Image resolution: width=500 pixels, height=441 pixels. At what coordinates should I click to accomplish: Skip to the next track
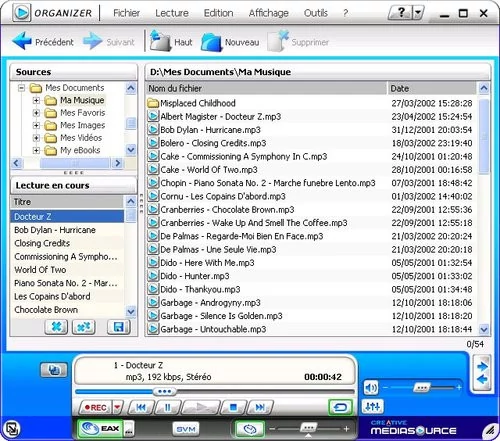[260, 407]
